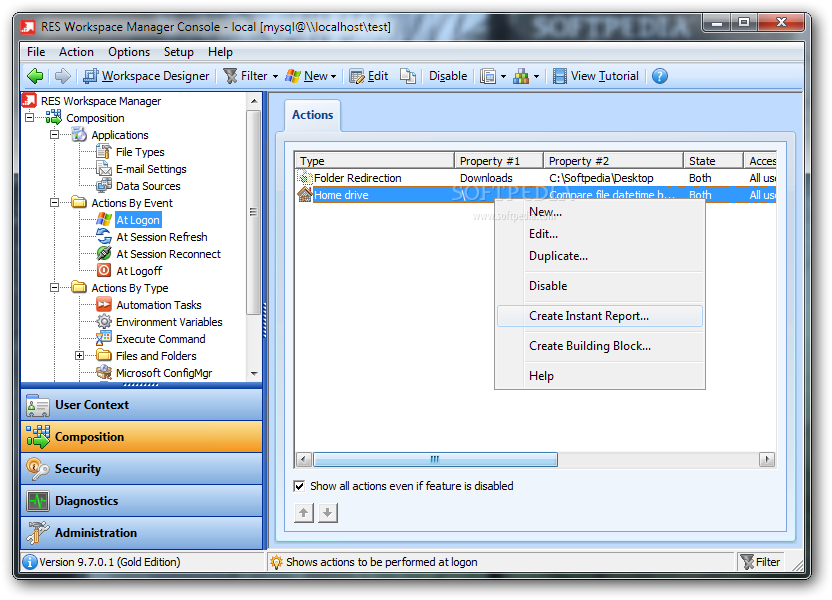832x600 pixels.
Task: Click the gray Forward arrow icon
Action: (x=62, y=76)
